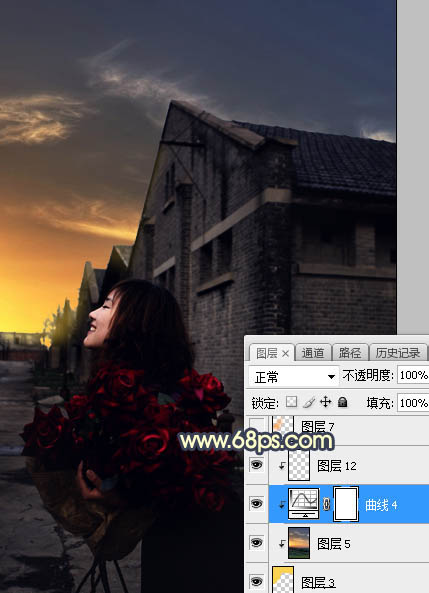Hide 图层 5 via eye icon
The width and height of the screenshot is (429, 593).
pos(257,543)
